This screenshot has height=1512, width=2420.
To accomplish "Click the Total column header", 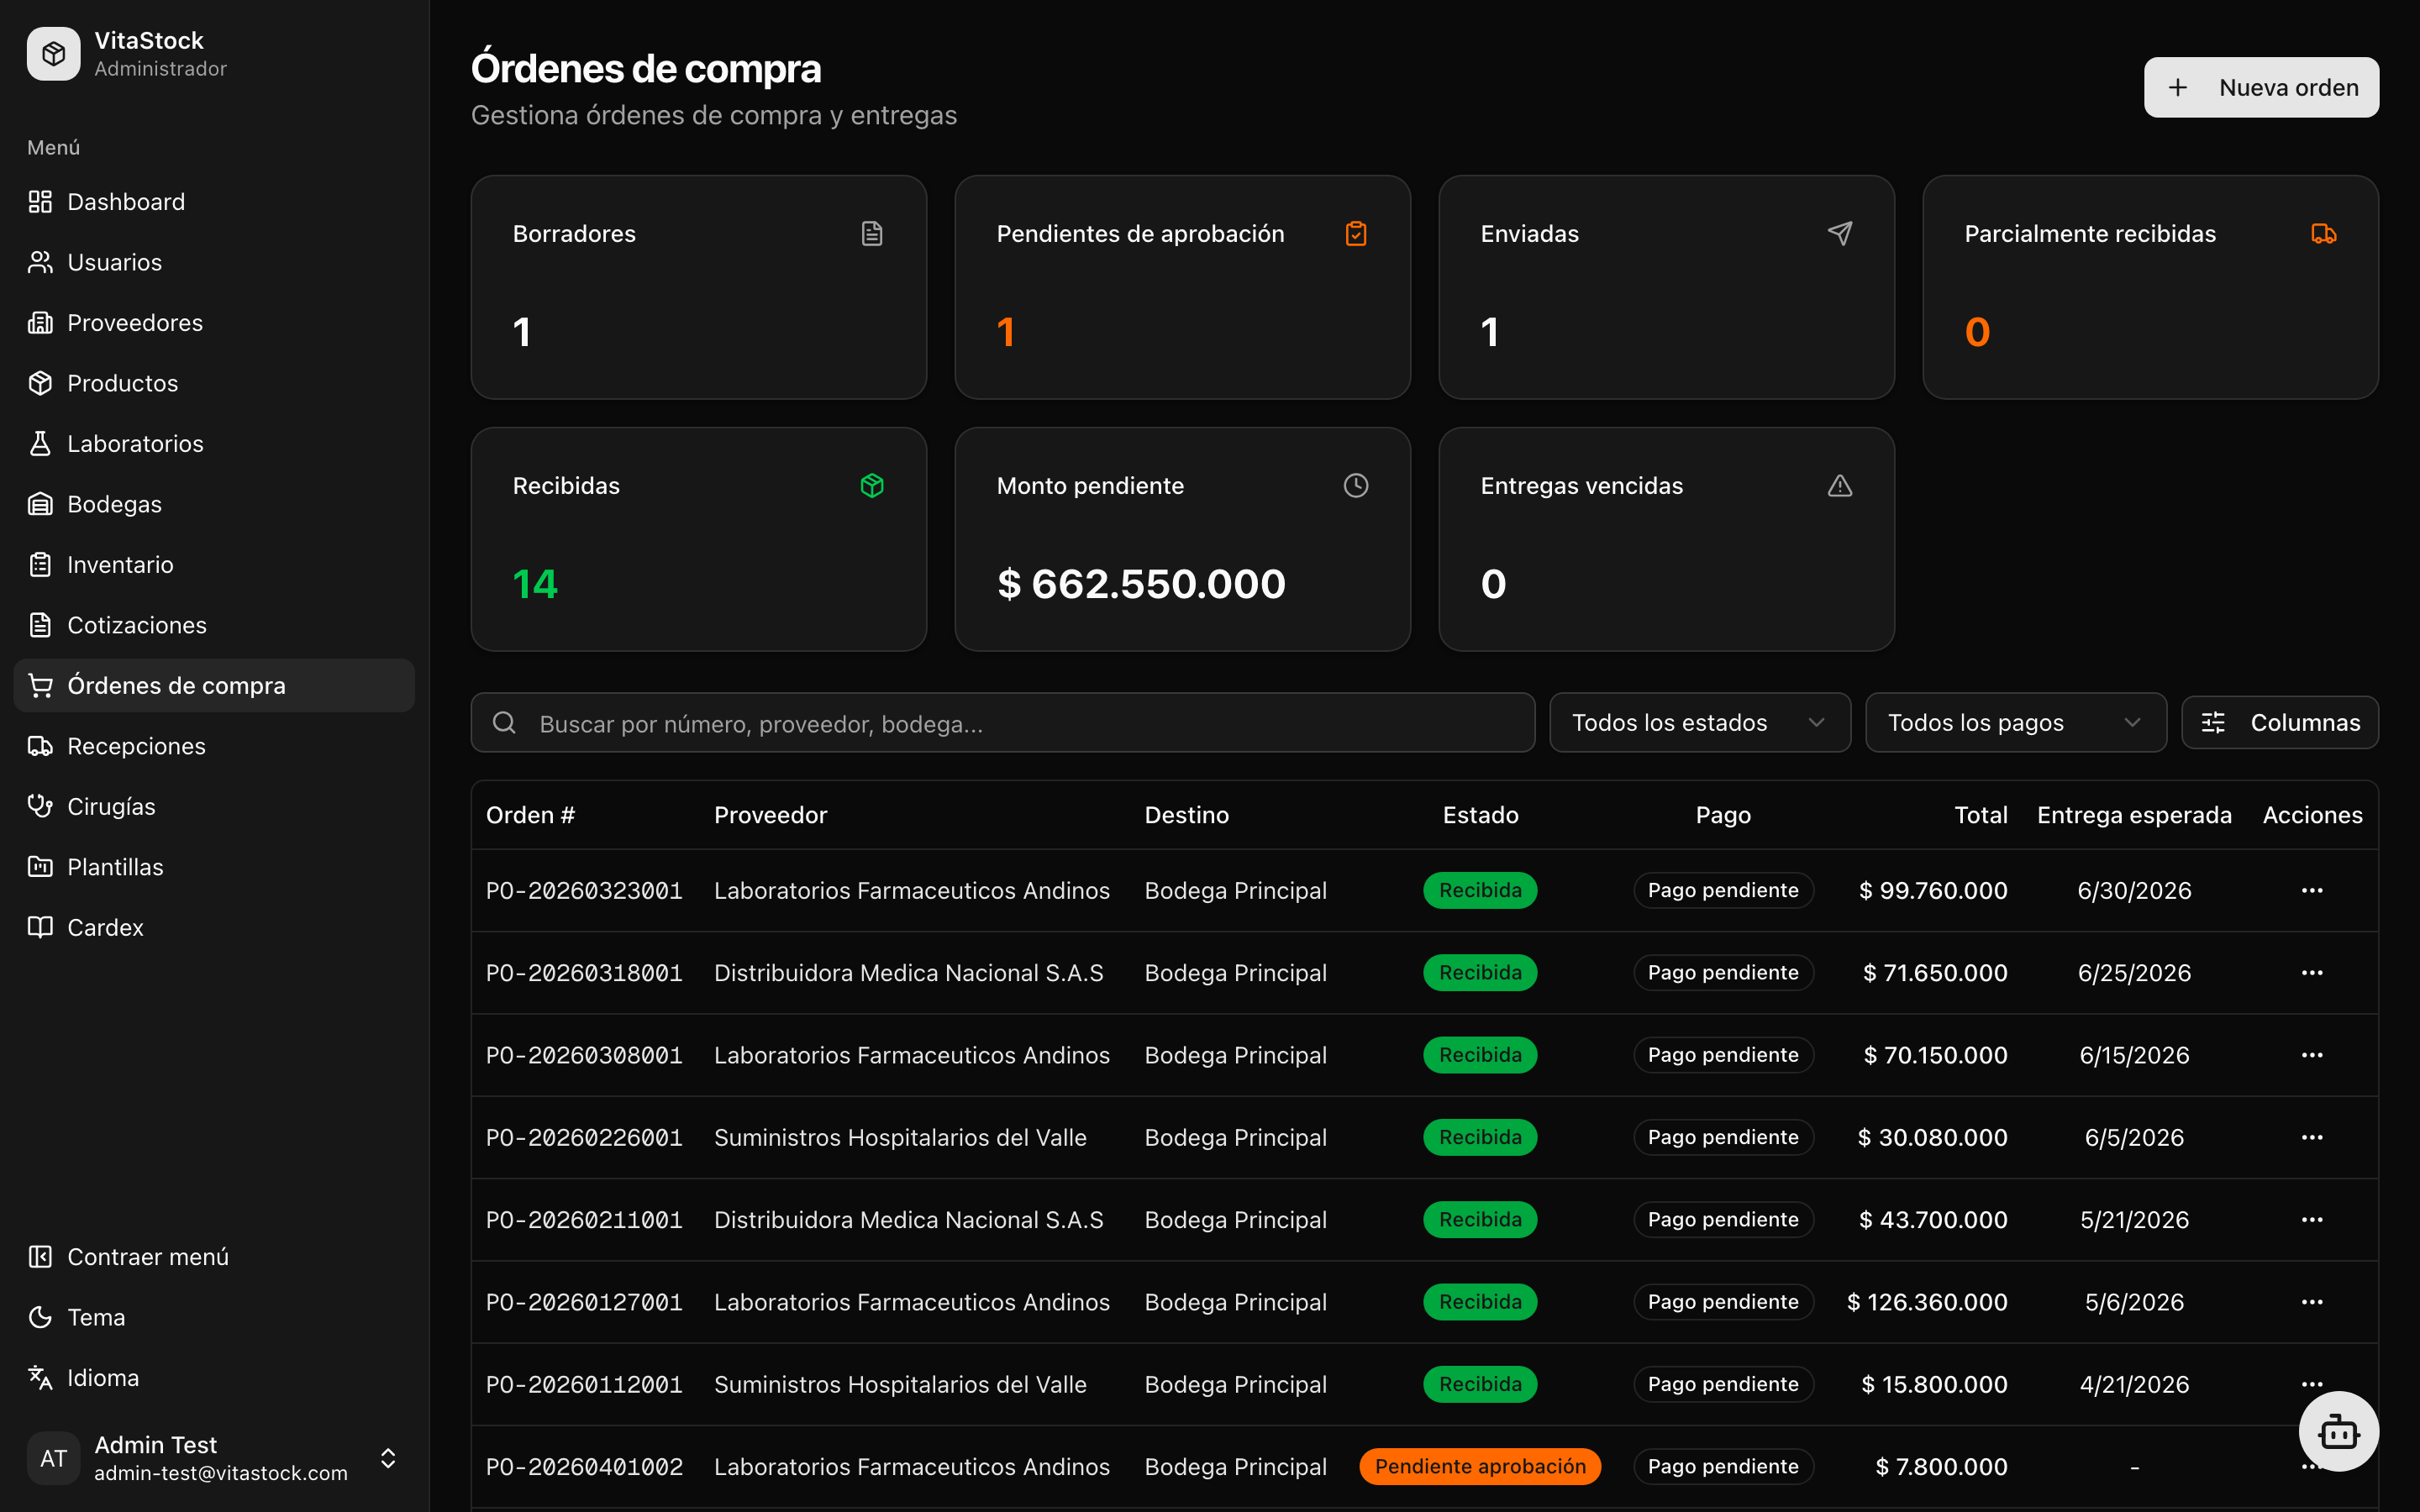I will (x=1981, y=815).
